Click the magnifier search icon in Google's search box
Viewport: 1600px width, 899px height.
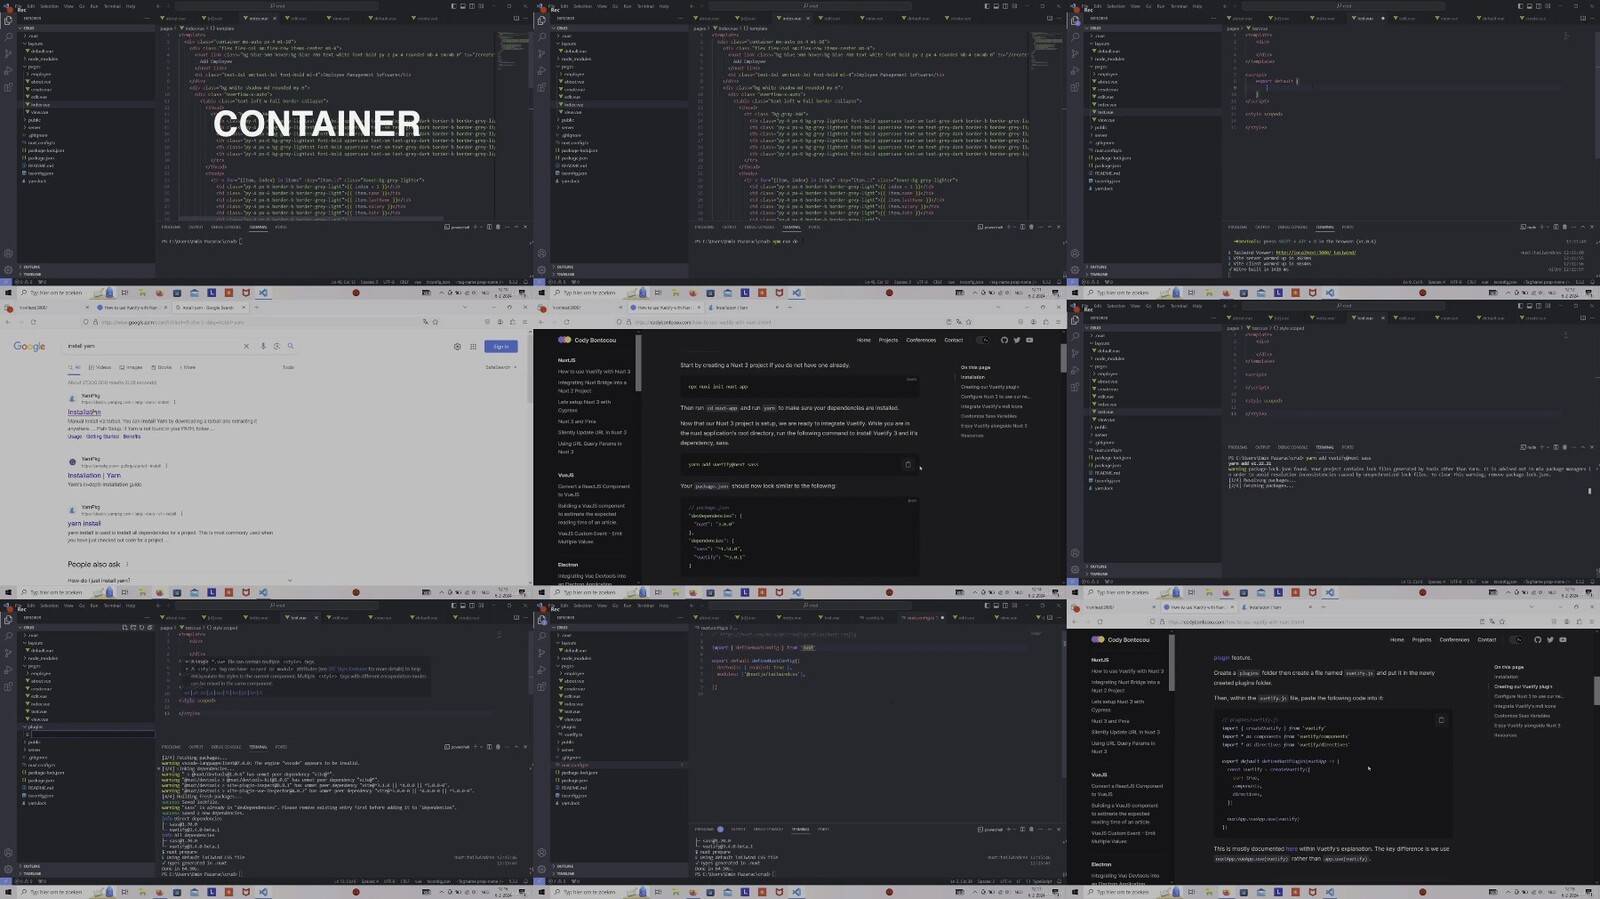click(x=290, y=346)
